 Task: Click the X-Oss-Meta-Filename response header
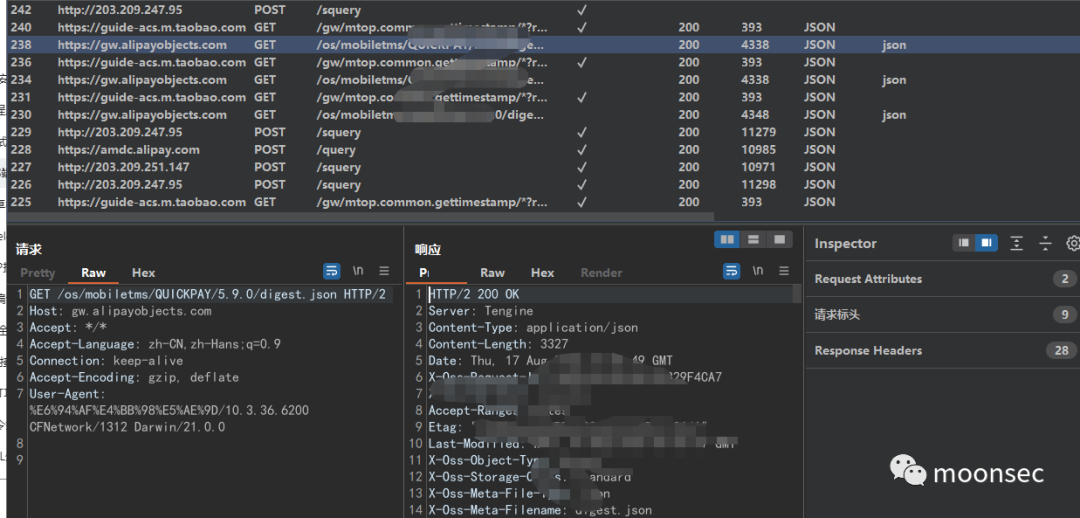tap(540, 510)
